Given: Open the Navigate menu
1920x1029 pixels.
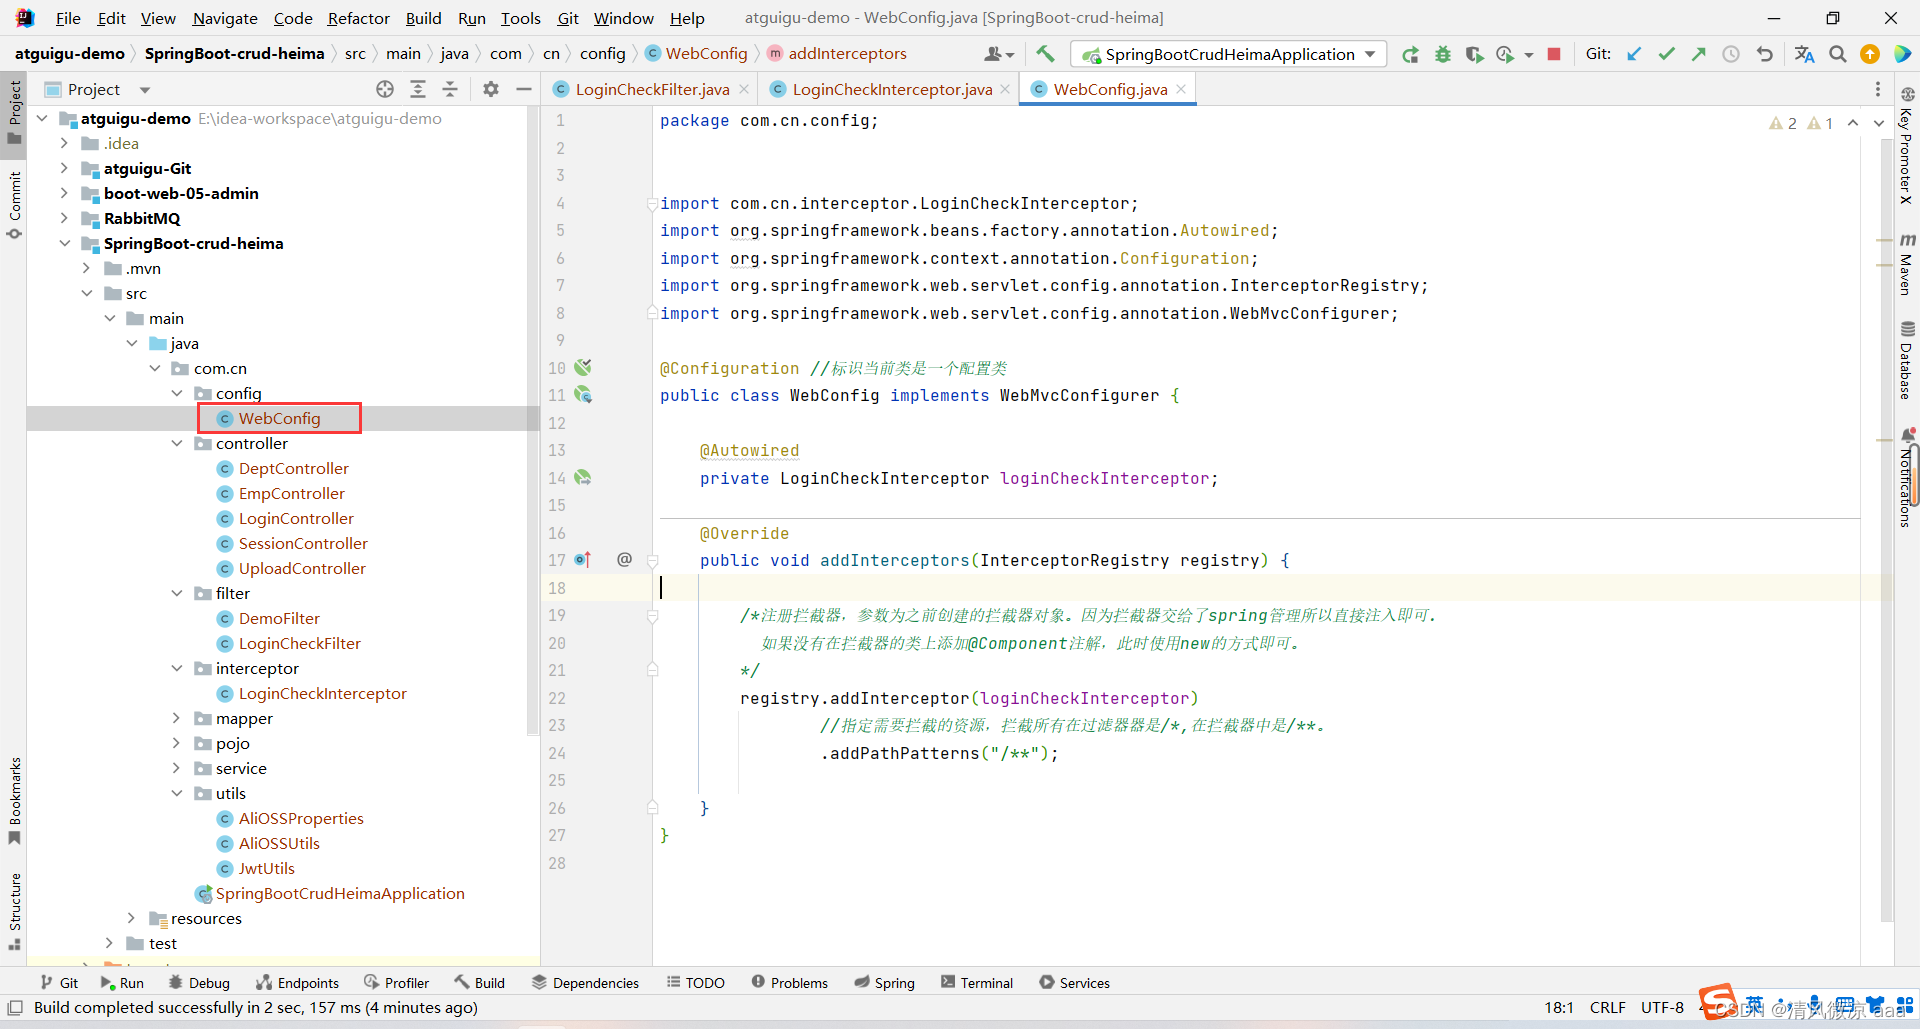Looking at the screenshot, I should pos(225,18).
